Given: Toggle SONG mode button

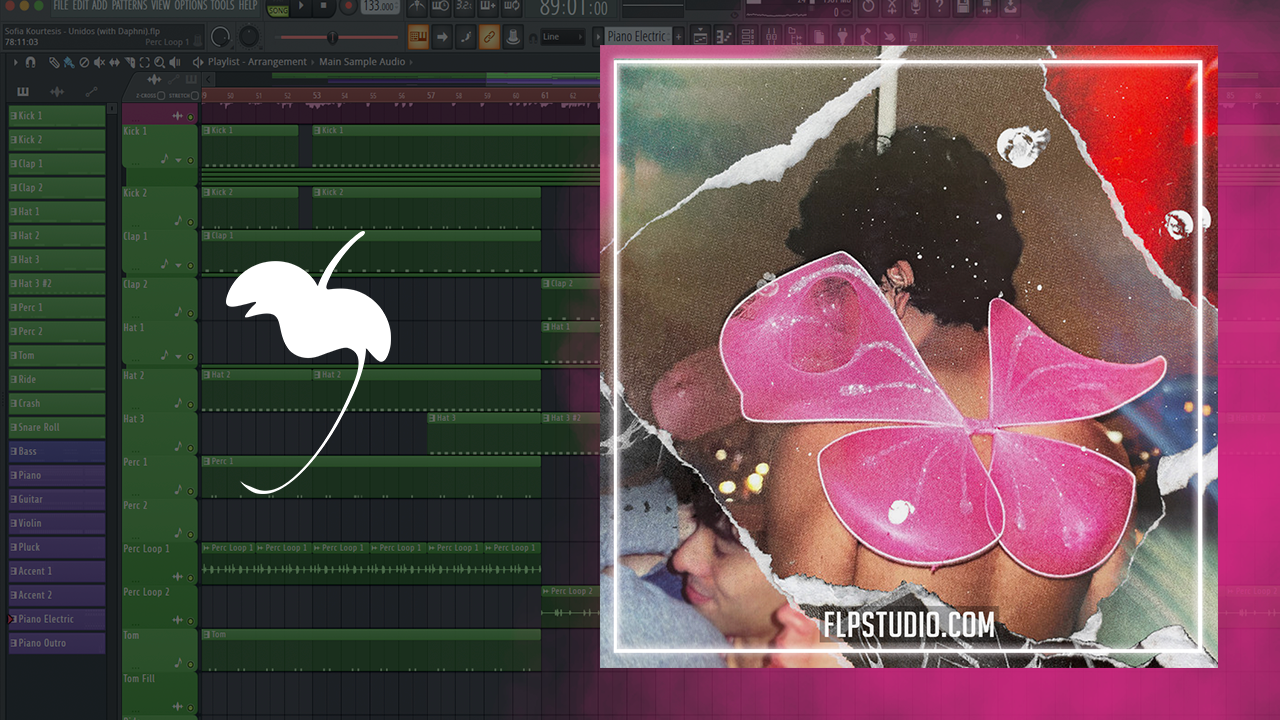Looking at the screenshot, I should click(277, 10).
